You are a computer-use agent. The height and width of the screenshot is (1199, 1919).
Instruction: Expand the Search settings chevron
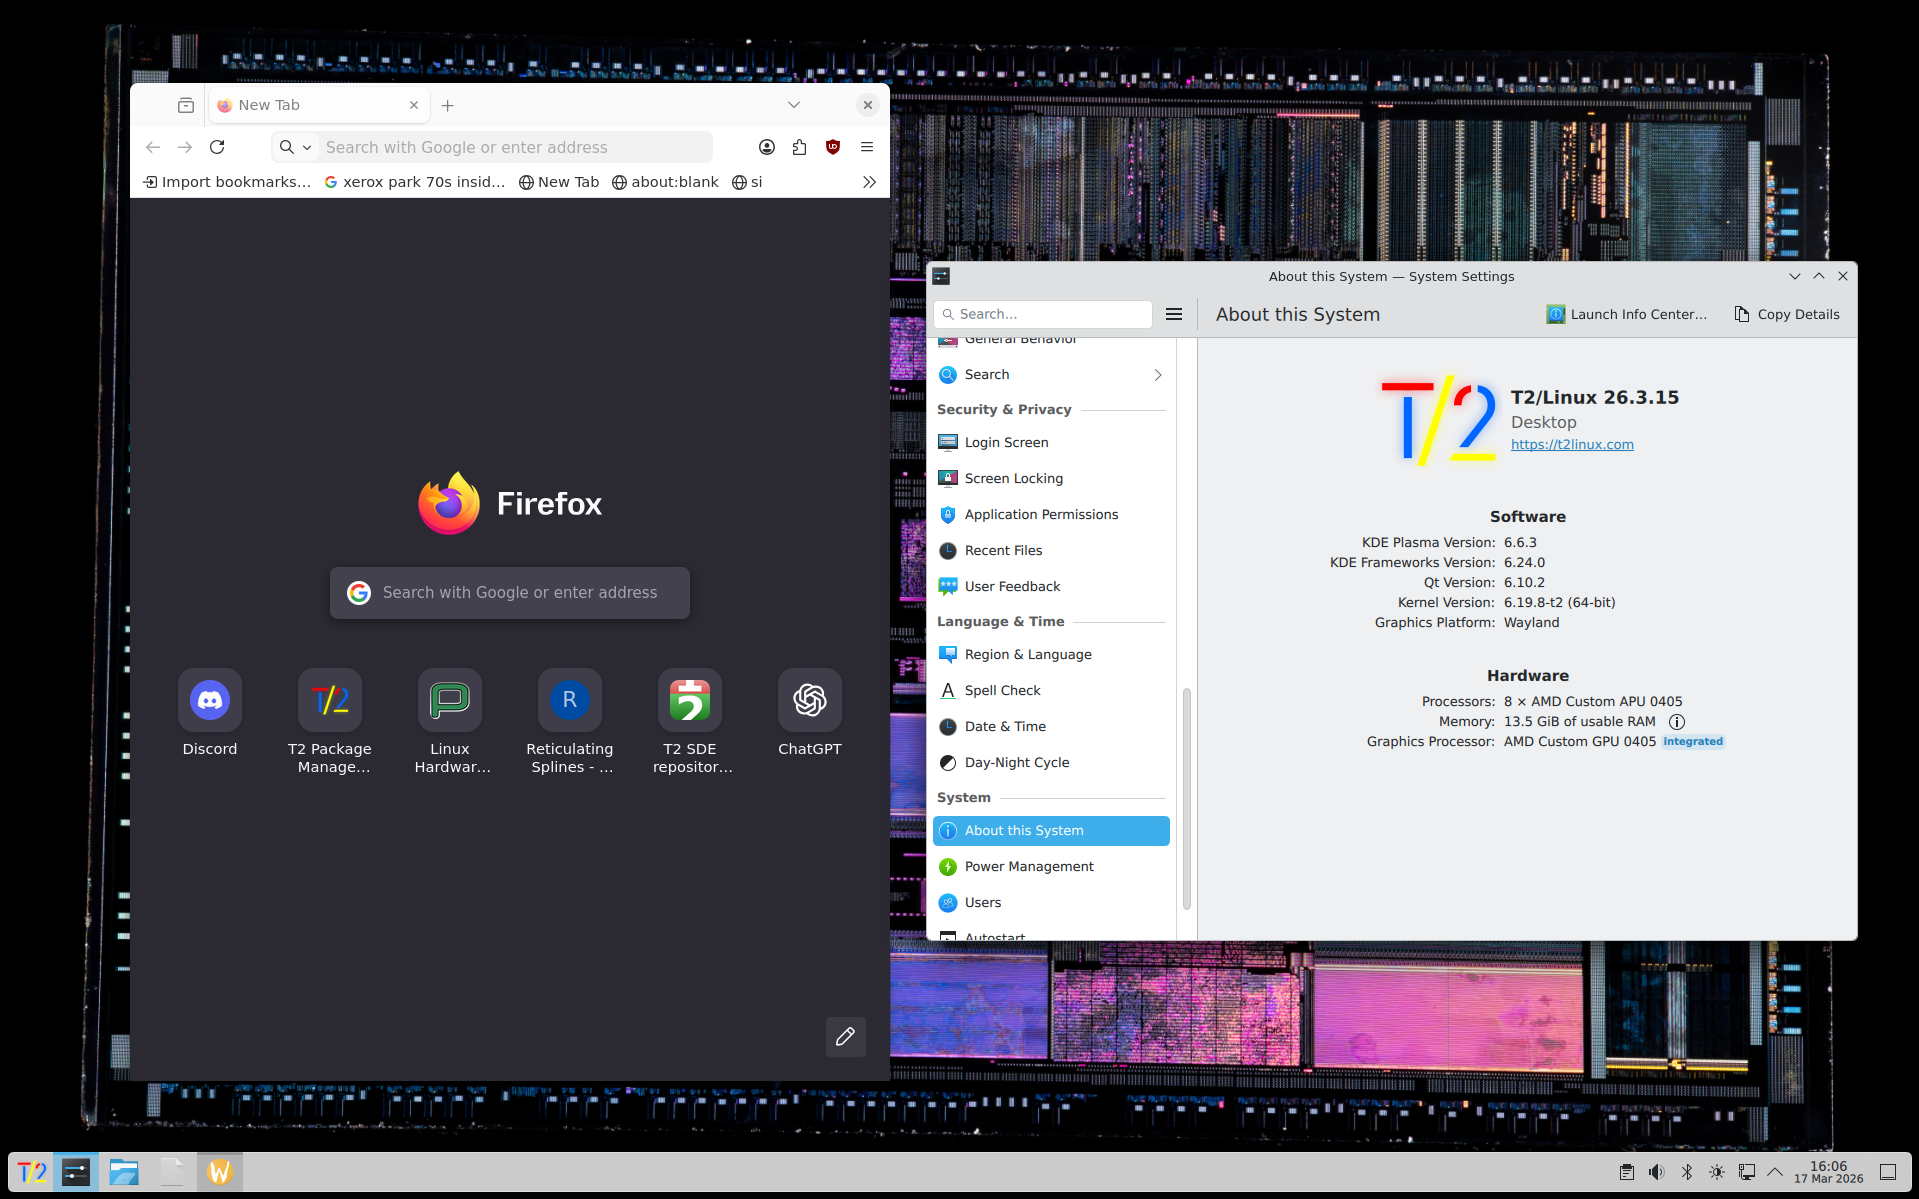[1158, 375]
